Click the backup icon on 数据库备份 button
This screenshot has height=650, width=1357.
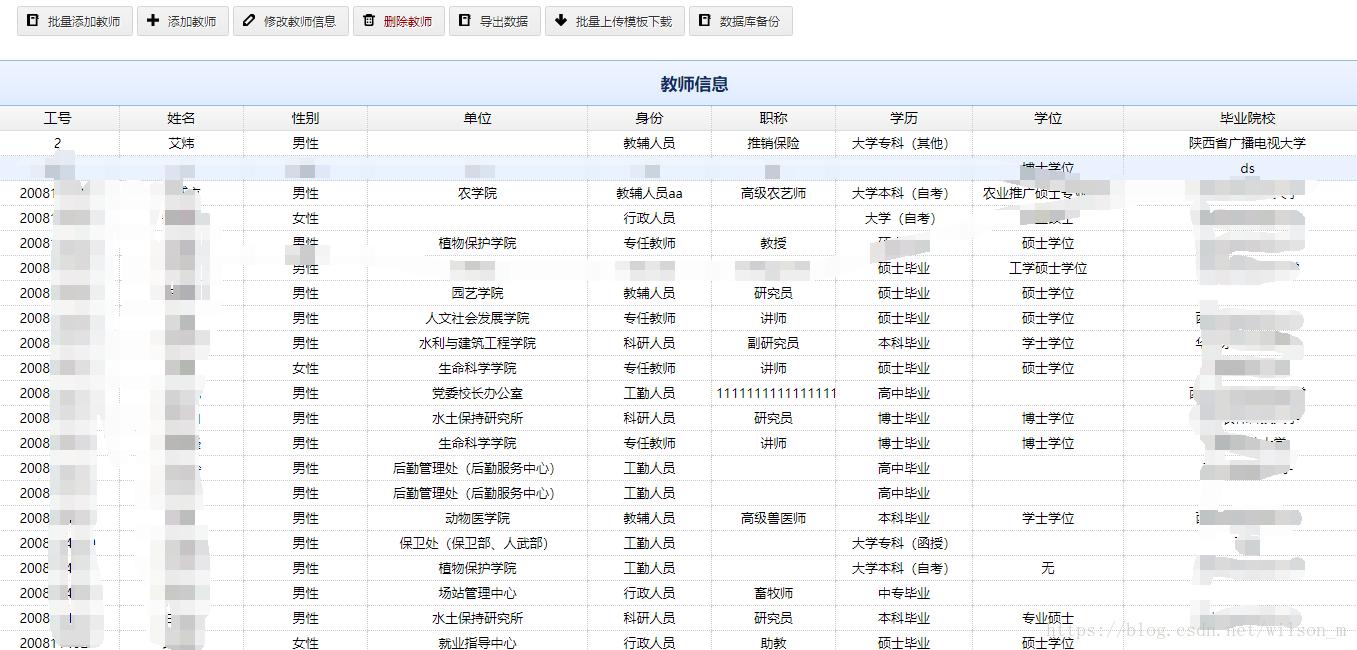click(x=705, y=21)
